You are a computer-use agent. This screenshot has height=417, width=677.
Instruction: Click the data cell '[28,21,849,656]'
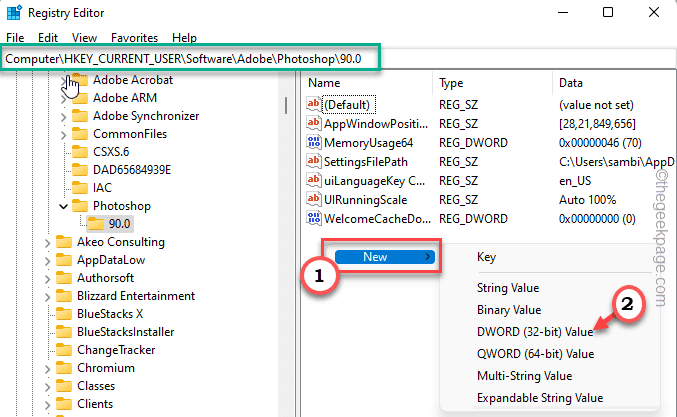pyautogui.click(x=597, y=124)
